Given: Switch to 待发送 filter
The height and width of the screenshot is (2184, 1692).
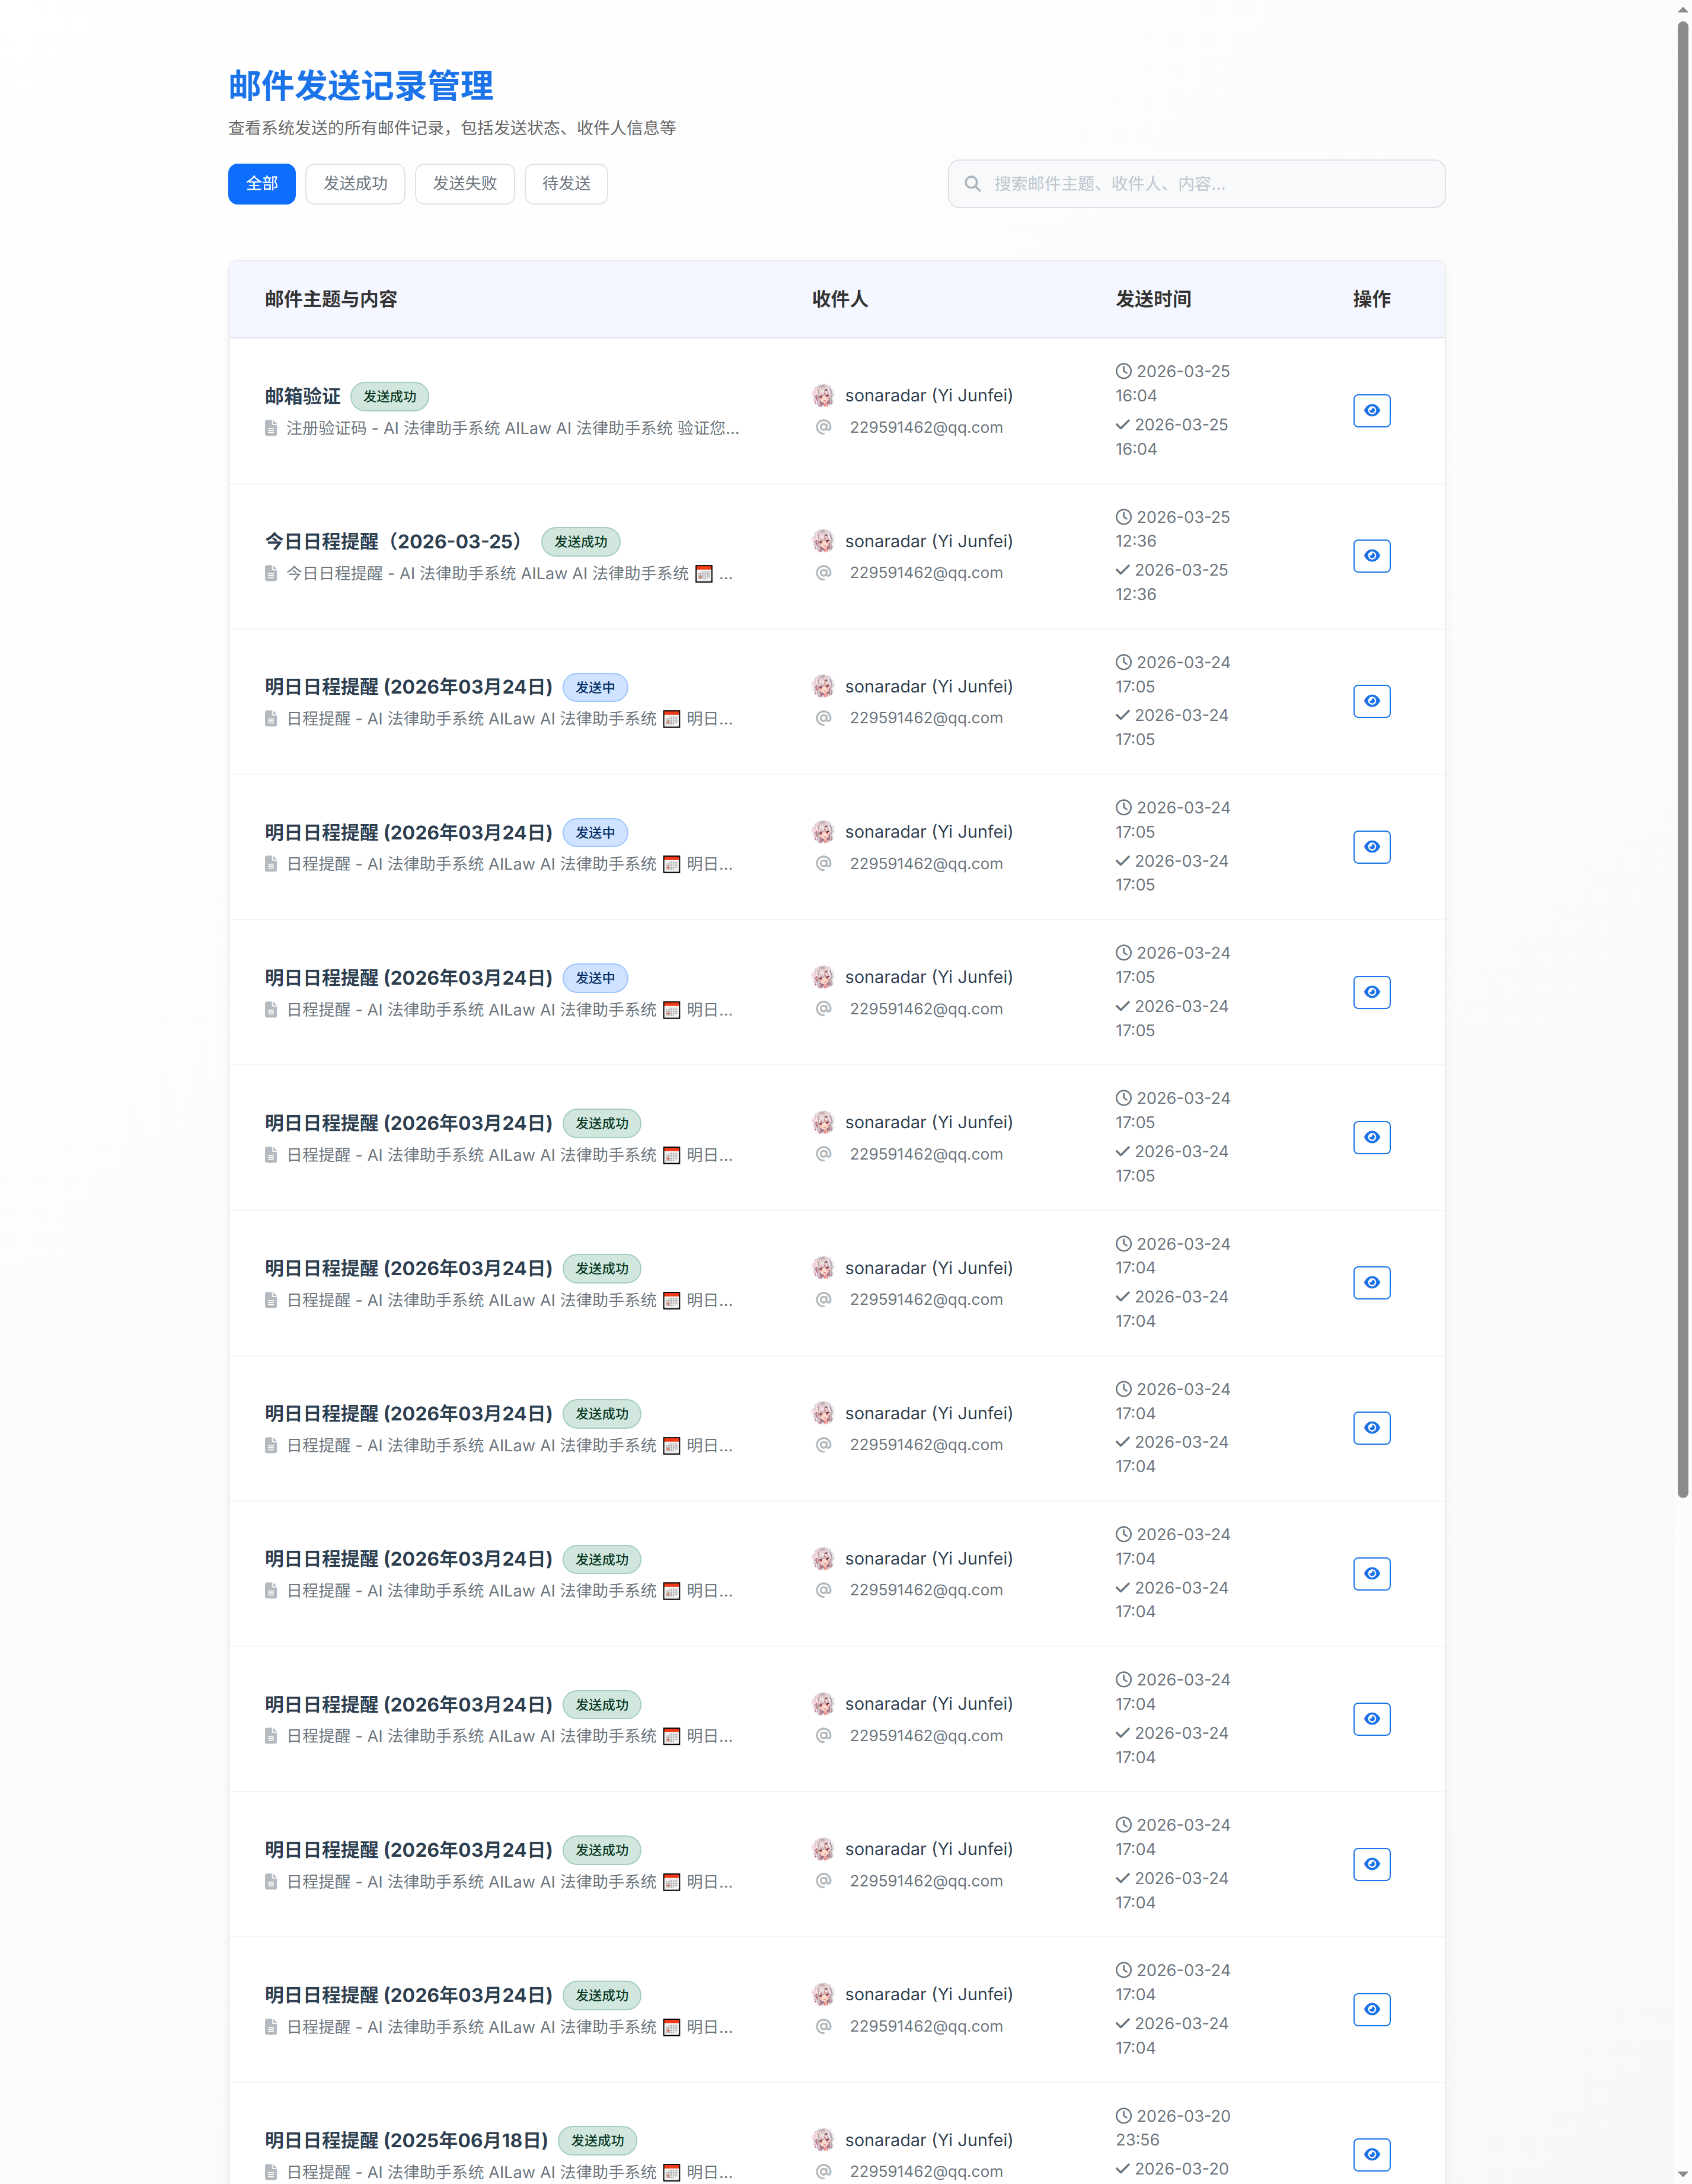Looking at the screenshot, I should coord(566,184).
